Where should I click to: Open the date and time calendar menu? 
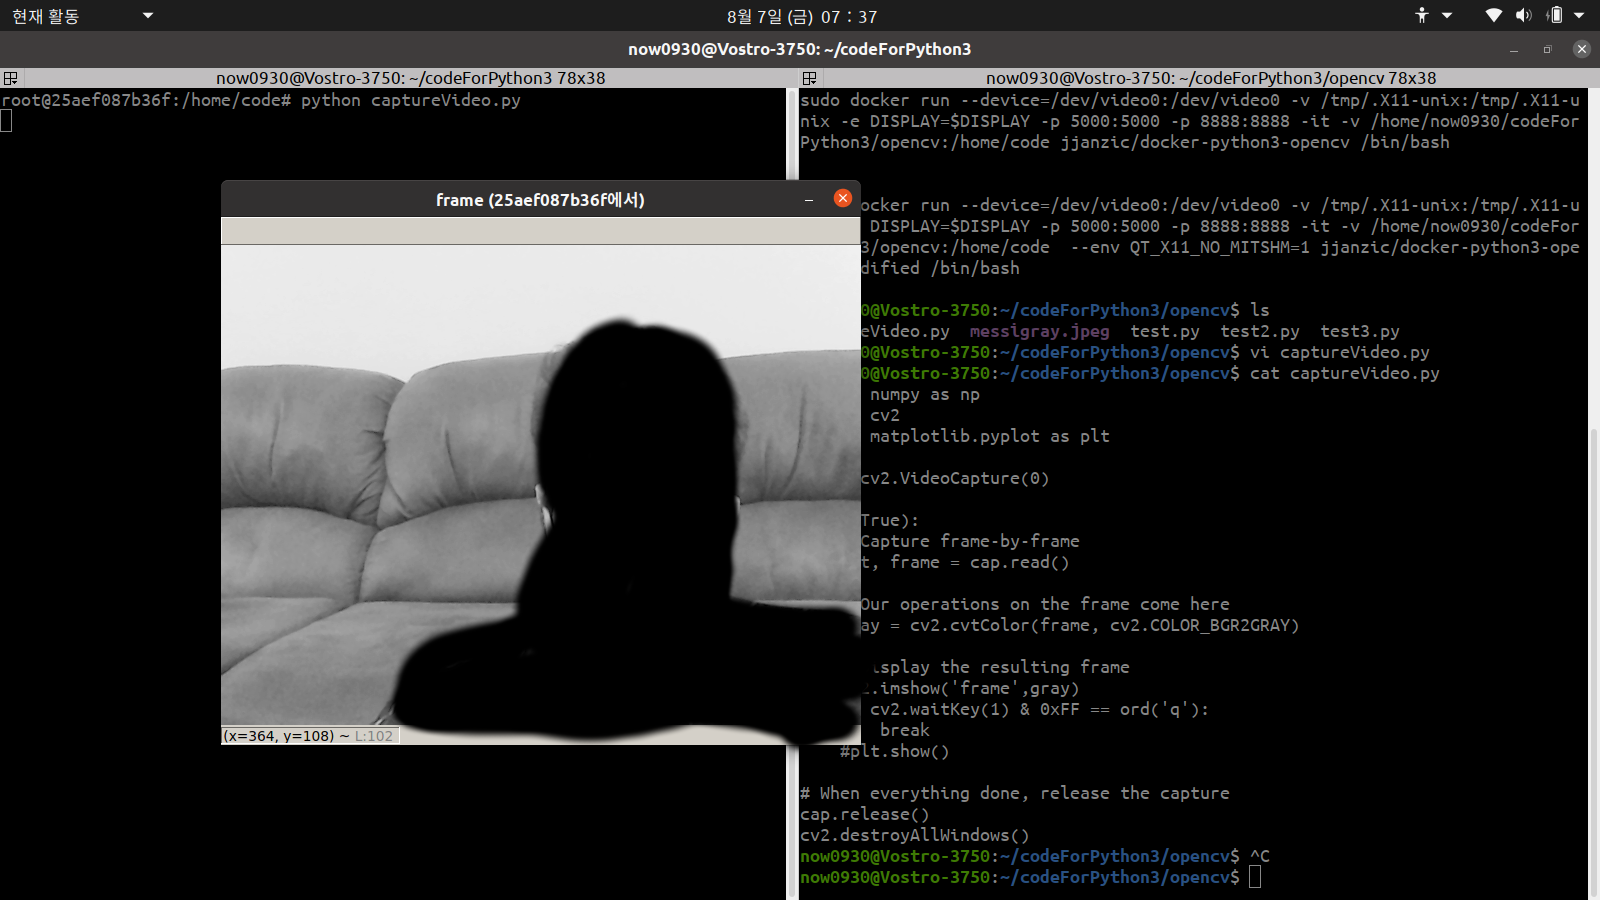pyautogui.click(x=801, y=16)
